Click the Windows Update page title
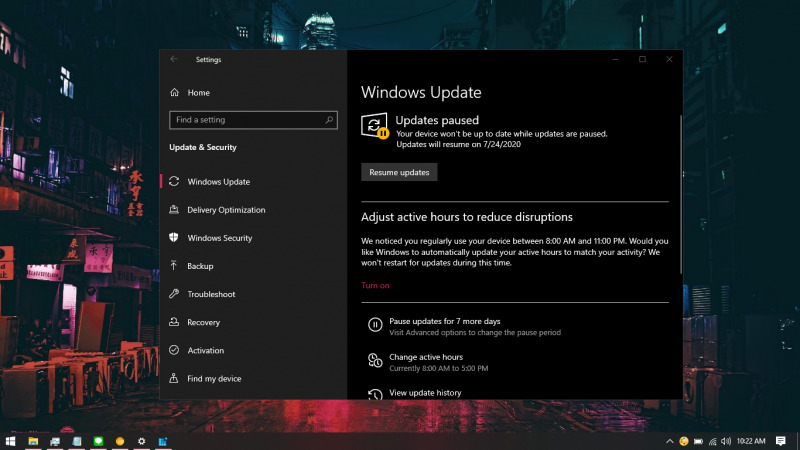The image size is (800, 450). [x=421, y=92]
